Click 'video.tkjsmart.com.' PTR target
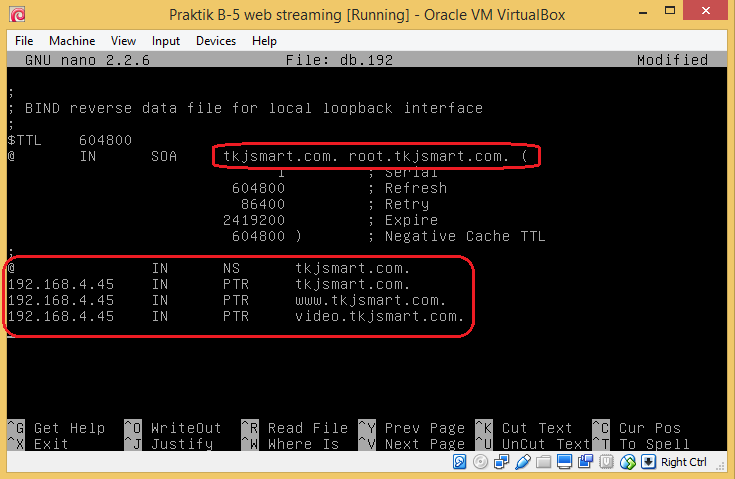This screenshot has height=479, width=735. 379,316
